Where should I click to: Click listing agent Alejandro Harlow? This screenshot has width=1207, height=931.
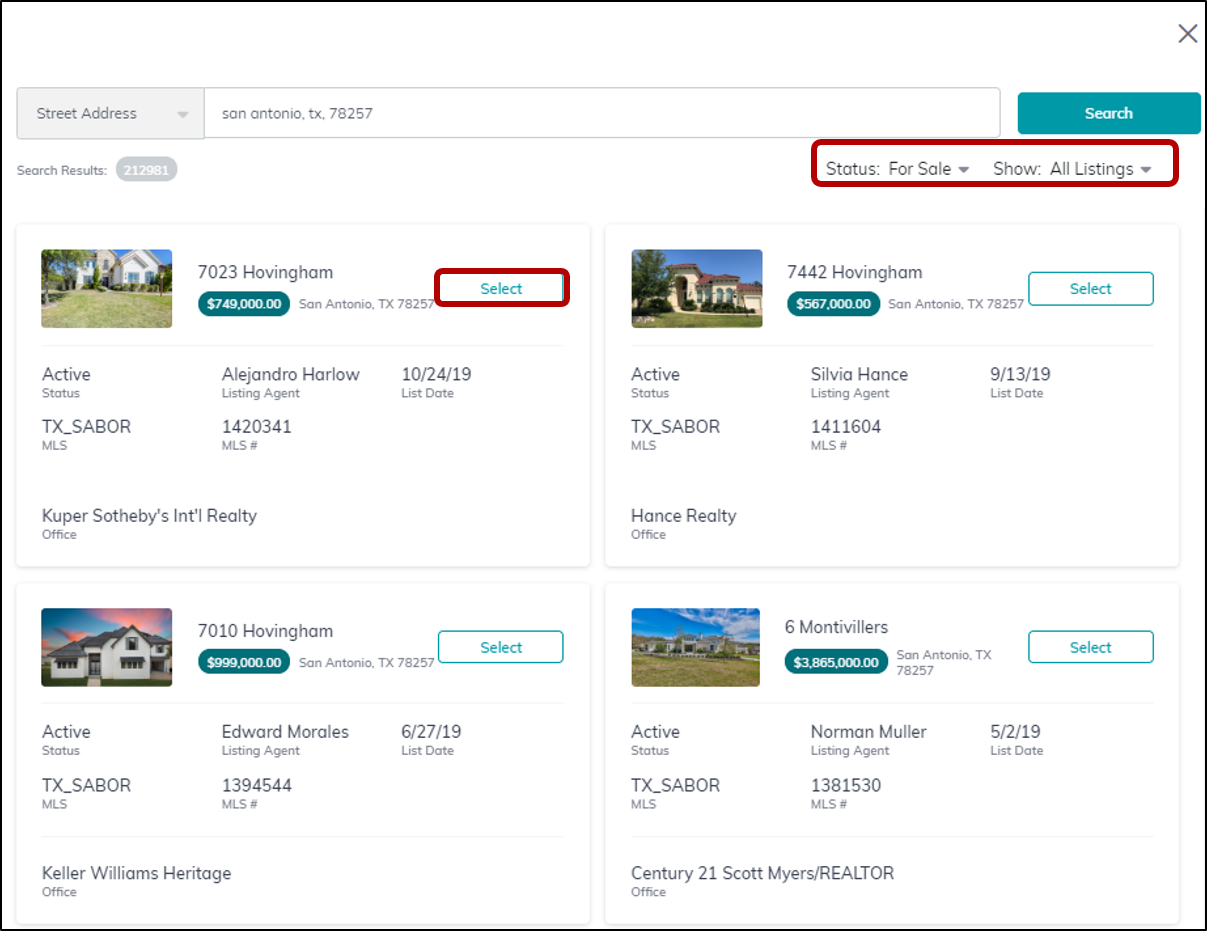click(x=290, y=374)
